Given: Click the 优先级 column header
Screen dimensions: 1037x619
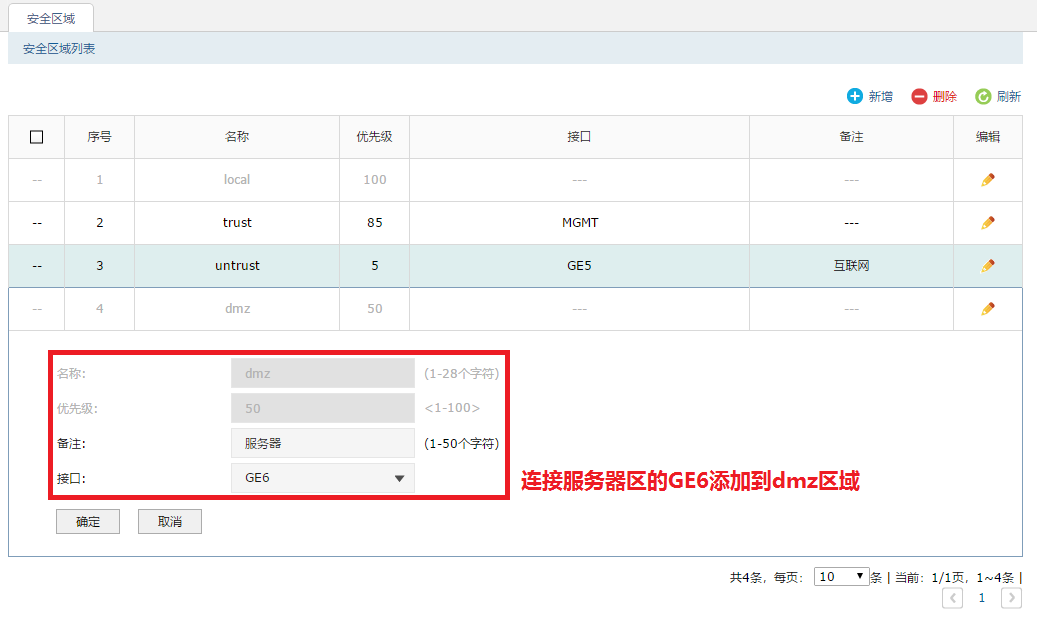Looking at the screenshot, I should coord(375,137).
